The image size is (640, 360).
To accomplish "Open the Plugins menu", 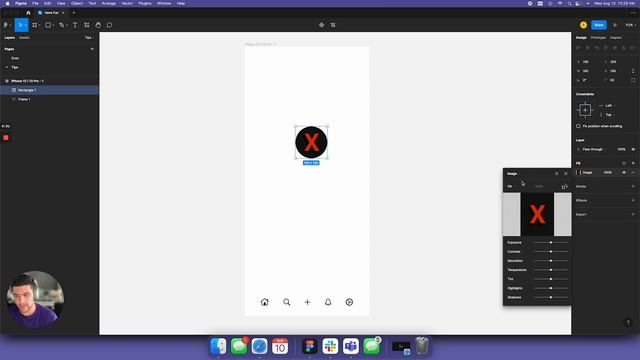I will (145, 3).
